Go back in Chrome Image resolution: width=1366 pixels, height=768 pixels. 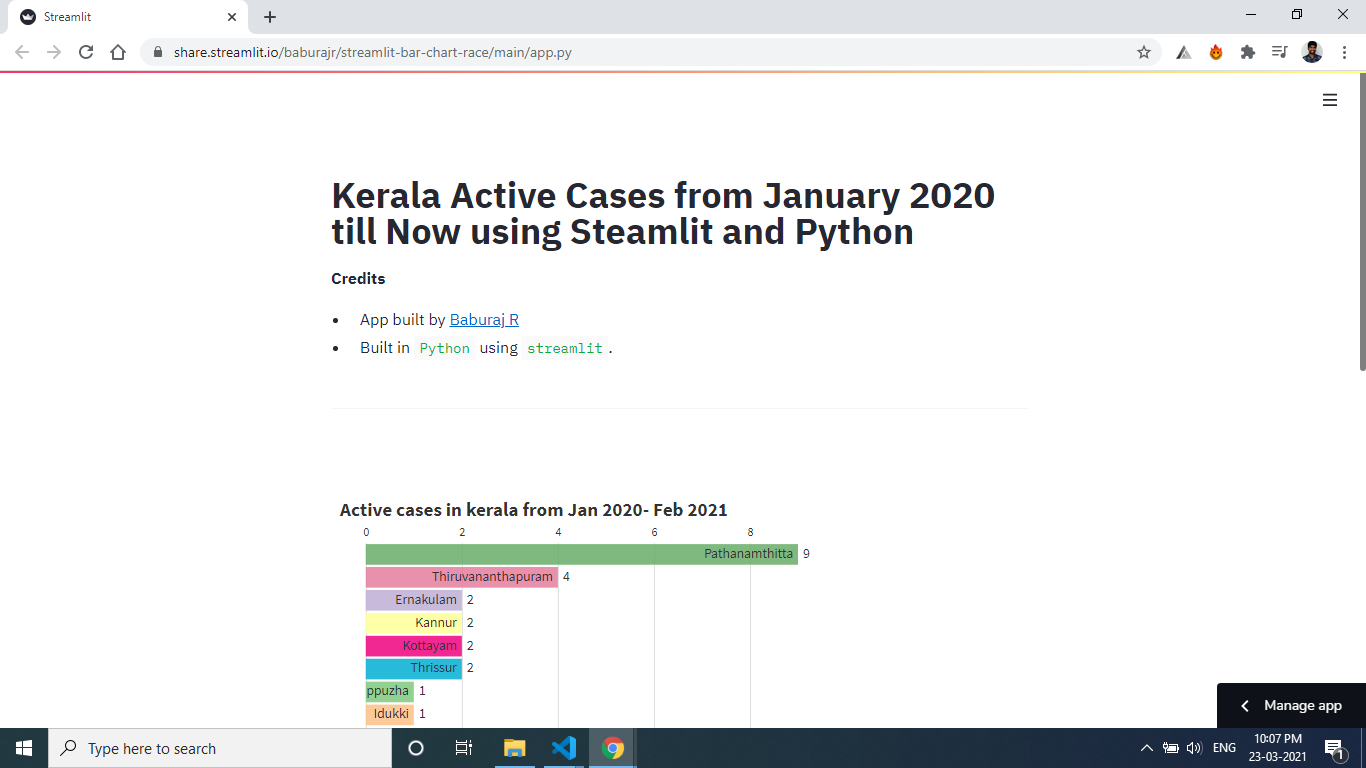click(x=22, y=52)
